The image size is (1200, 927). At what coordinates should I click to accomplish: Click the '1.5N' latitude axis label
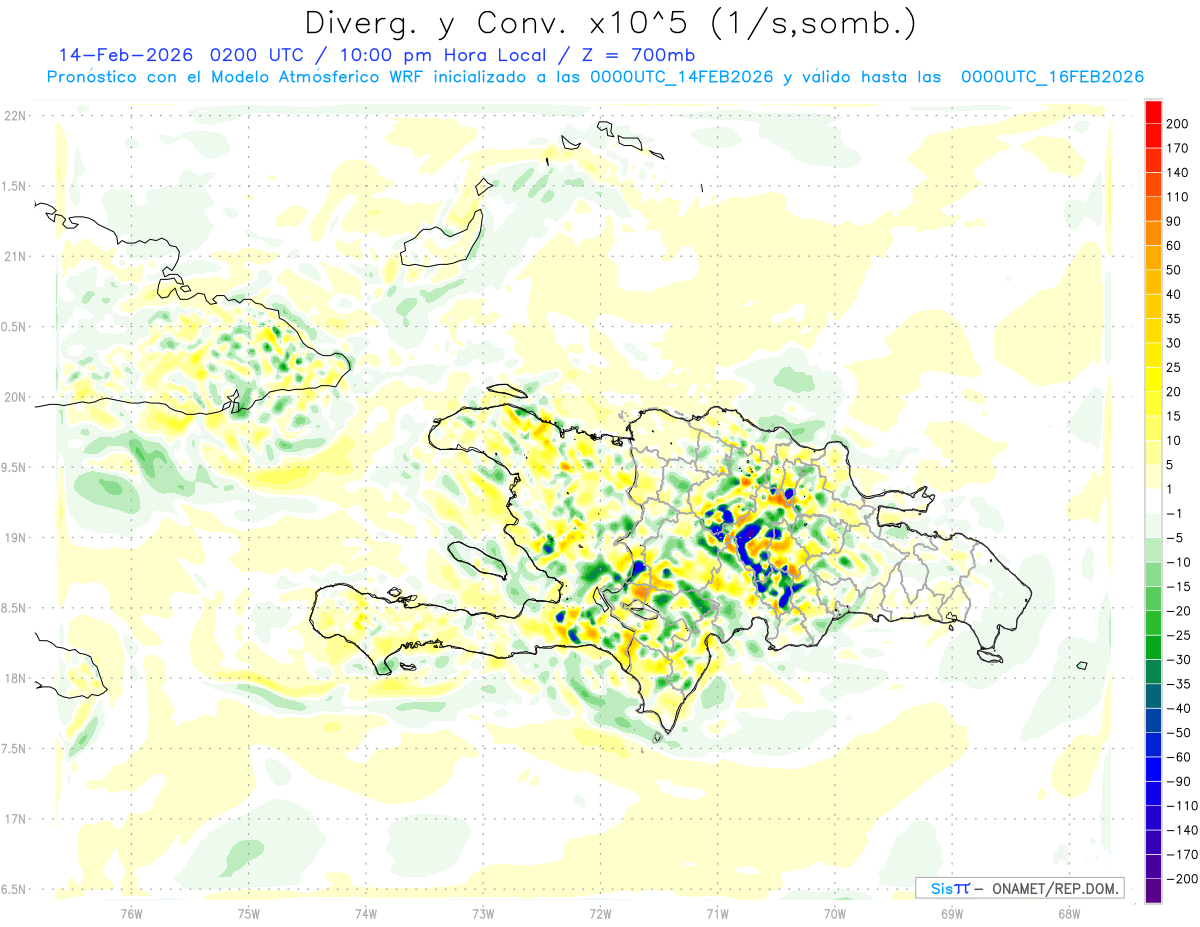pyautogui.click(x=15, y=186)
